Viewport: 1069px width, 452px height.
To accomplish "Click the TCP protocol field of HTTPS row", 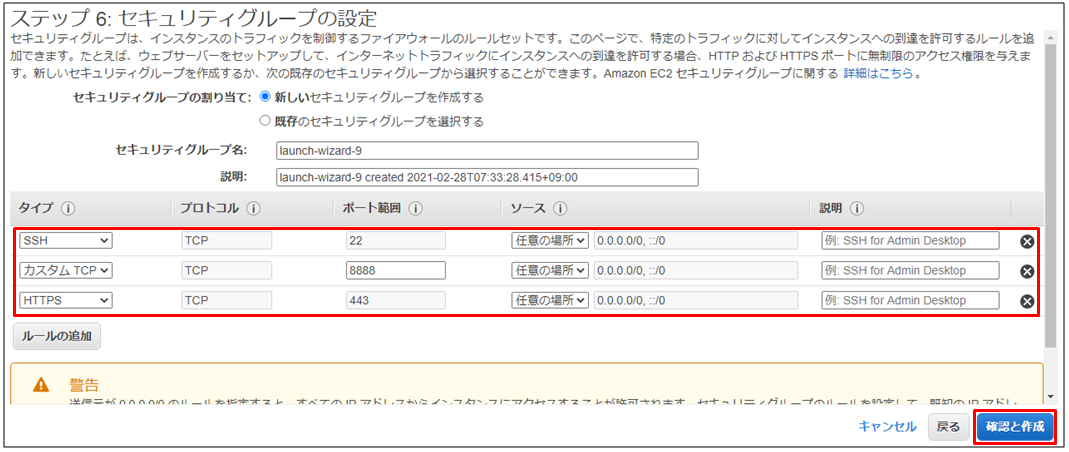I will 227,301.
